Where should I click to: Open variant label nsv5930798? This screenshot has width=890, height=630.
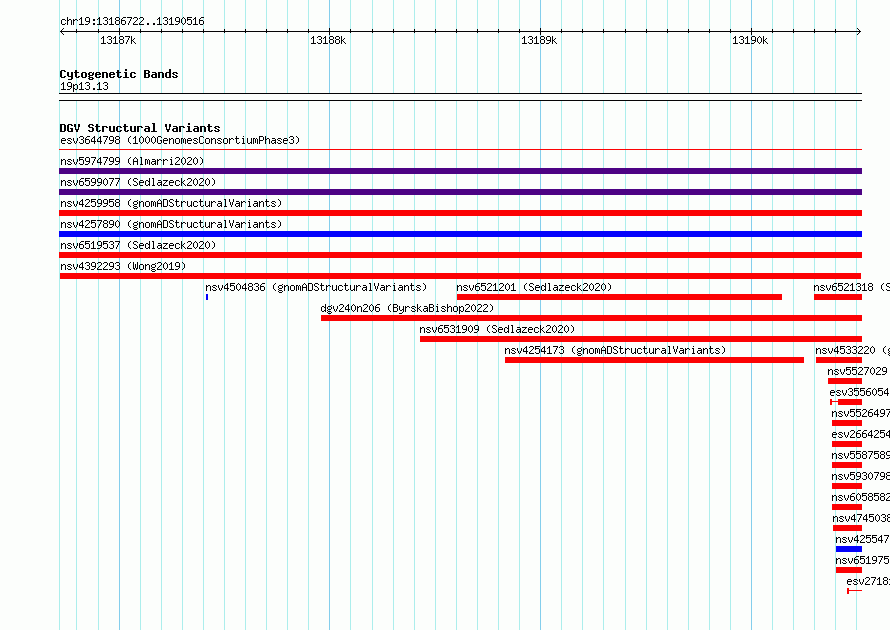point(860,476)
